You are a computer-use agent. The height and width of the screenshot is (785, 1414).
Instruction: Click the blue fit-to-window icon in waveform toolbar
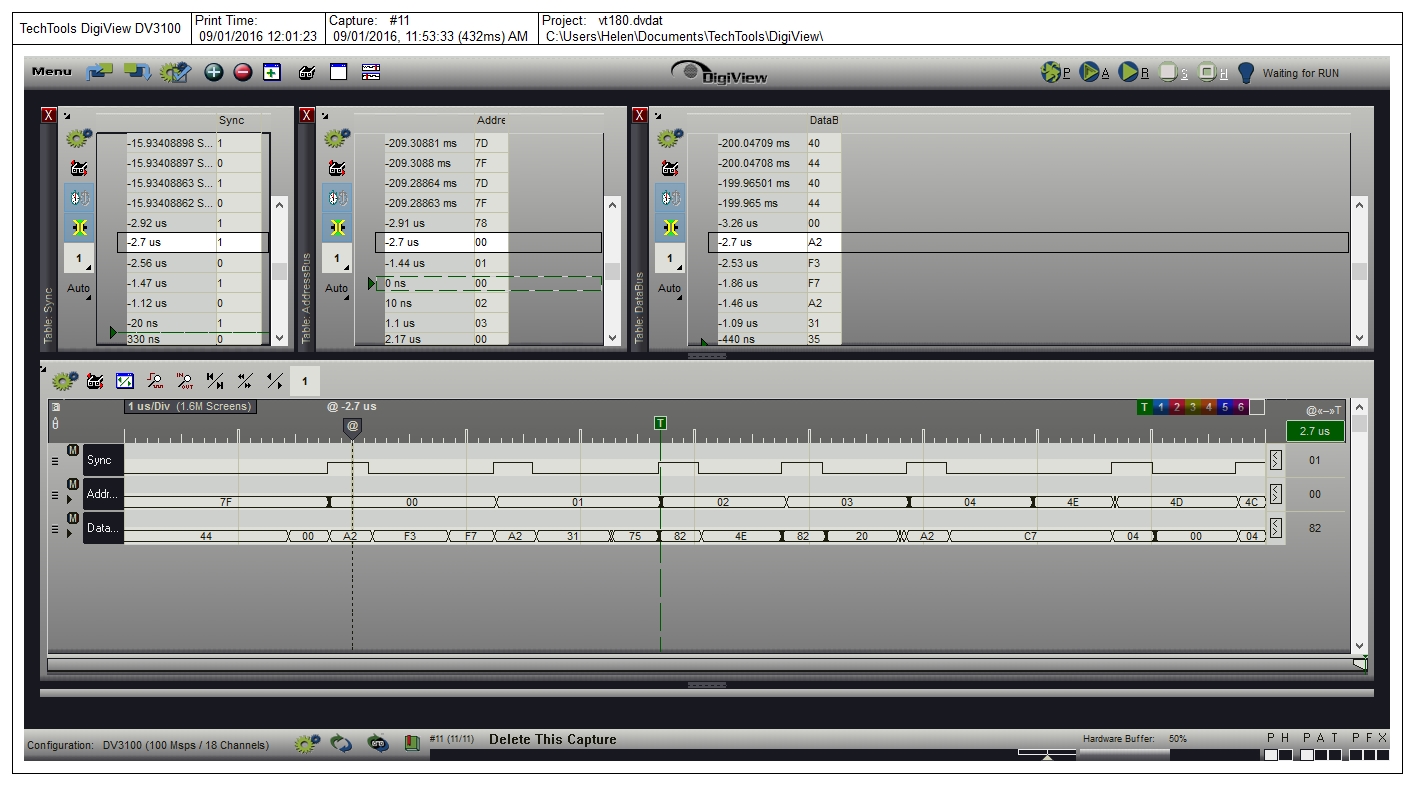coord(125,381)
